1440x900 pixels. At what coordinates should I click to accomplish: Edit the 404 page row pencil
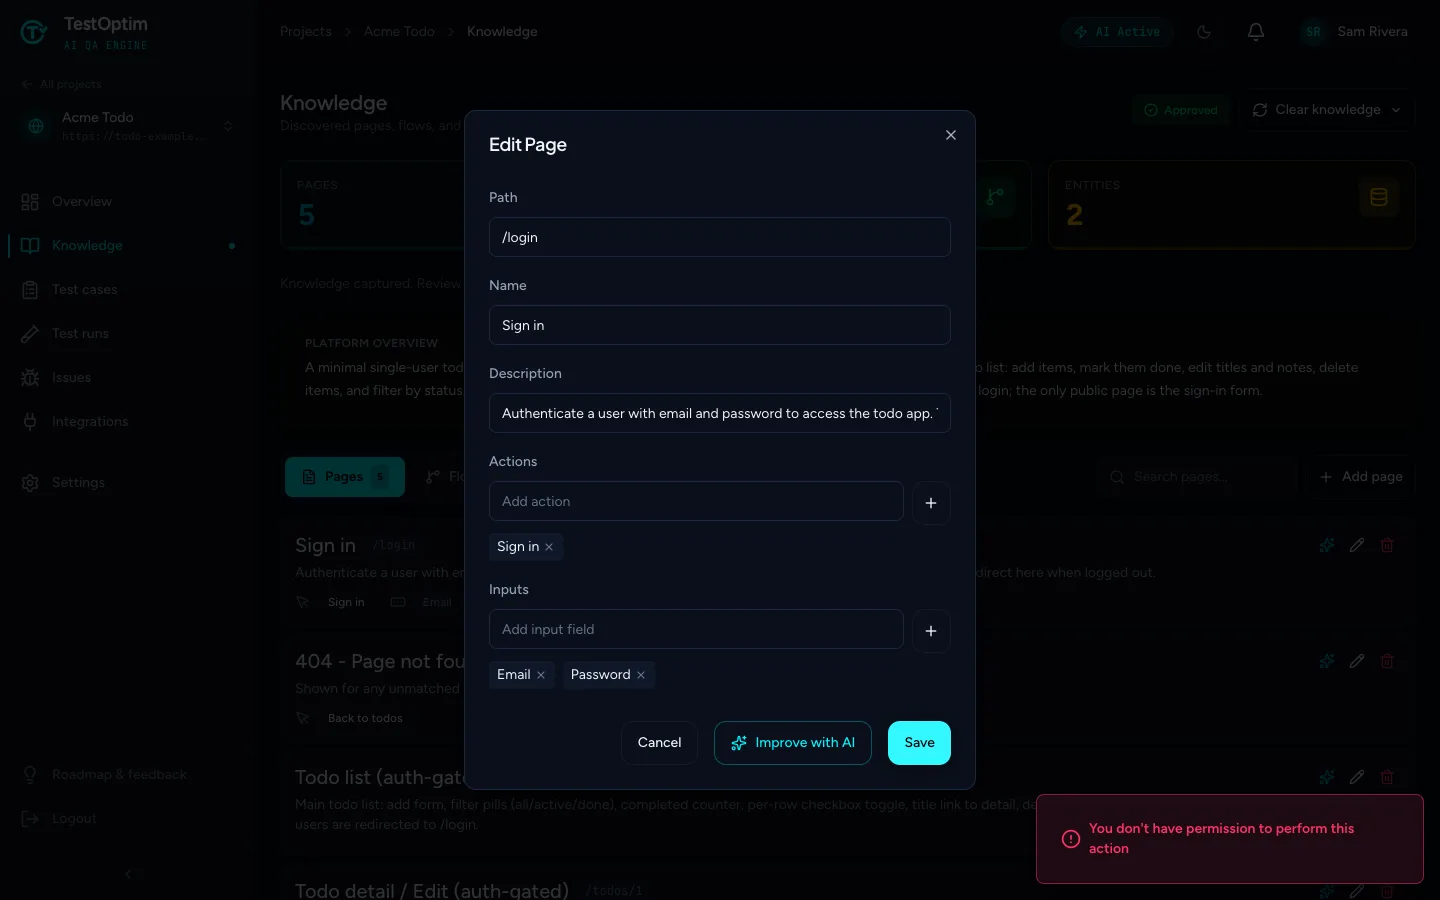pyautogui.click(x=1357, y=661)
